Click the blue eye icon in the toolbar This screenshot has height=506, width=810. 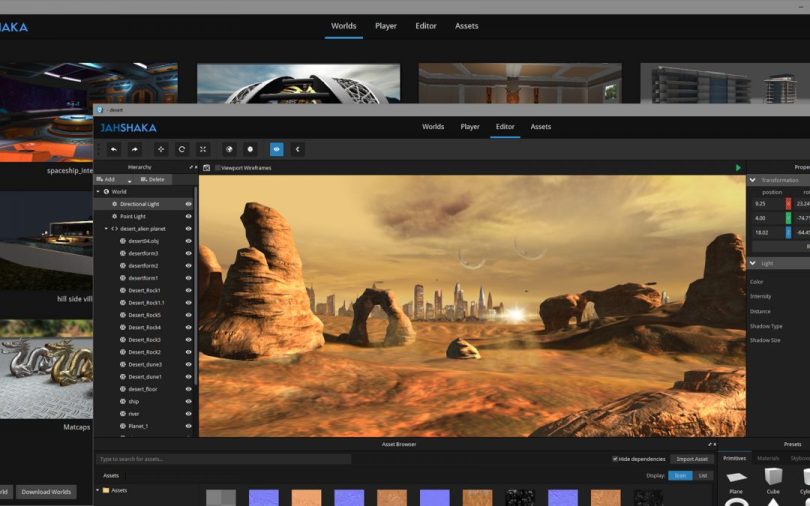click(x=276, y=149)
